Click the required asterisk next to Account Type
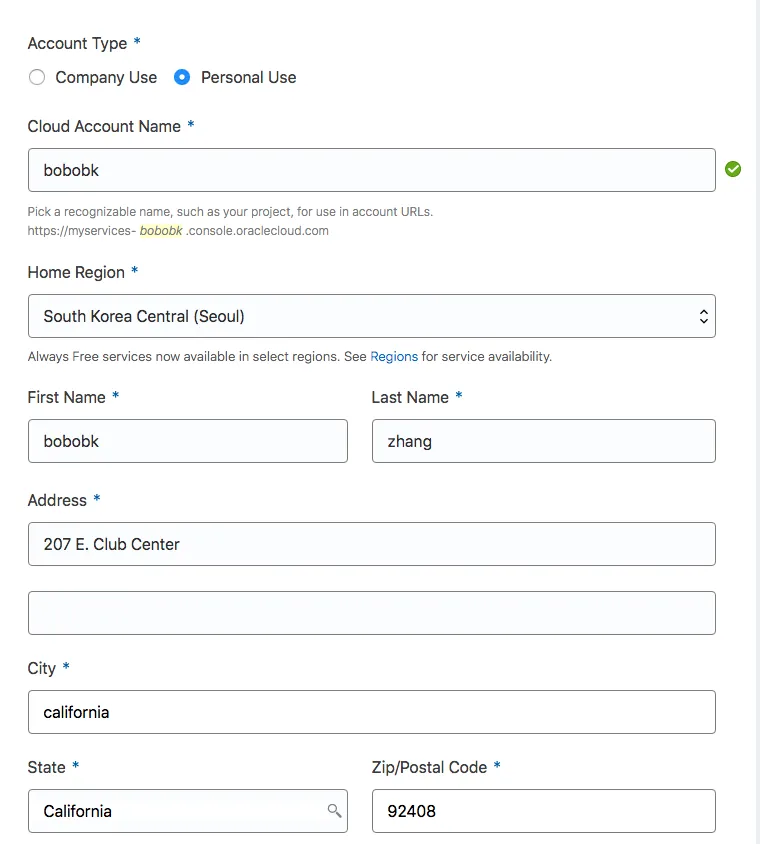 [136, 43]
